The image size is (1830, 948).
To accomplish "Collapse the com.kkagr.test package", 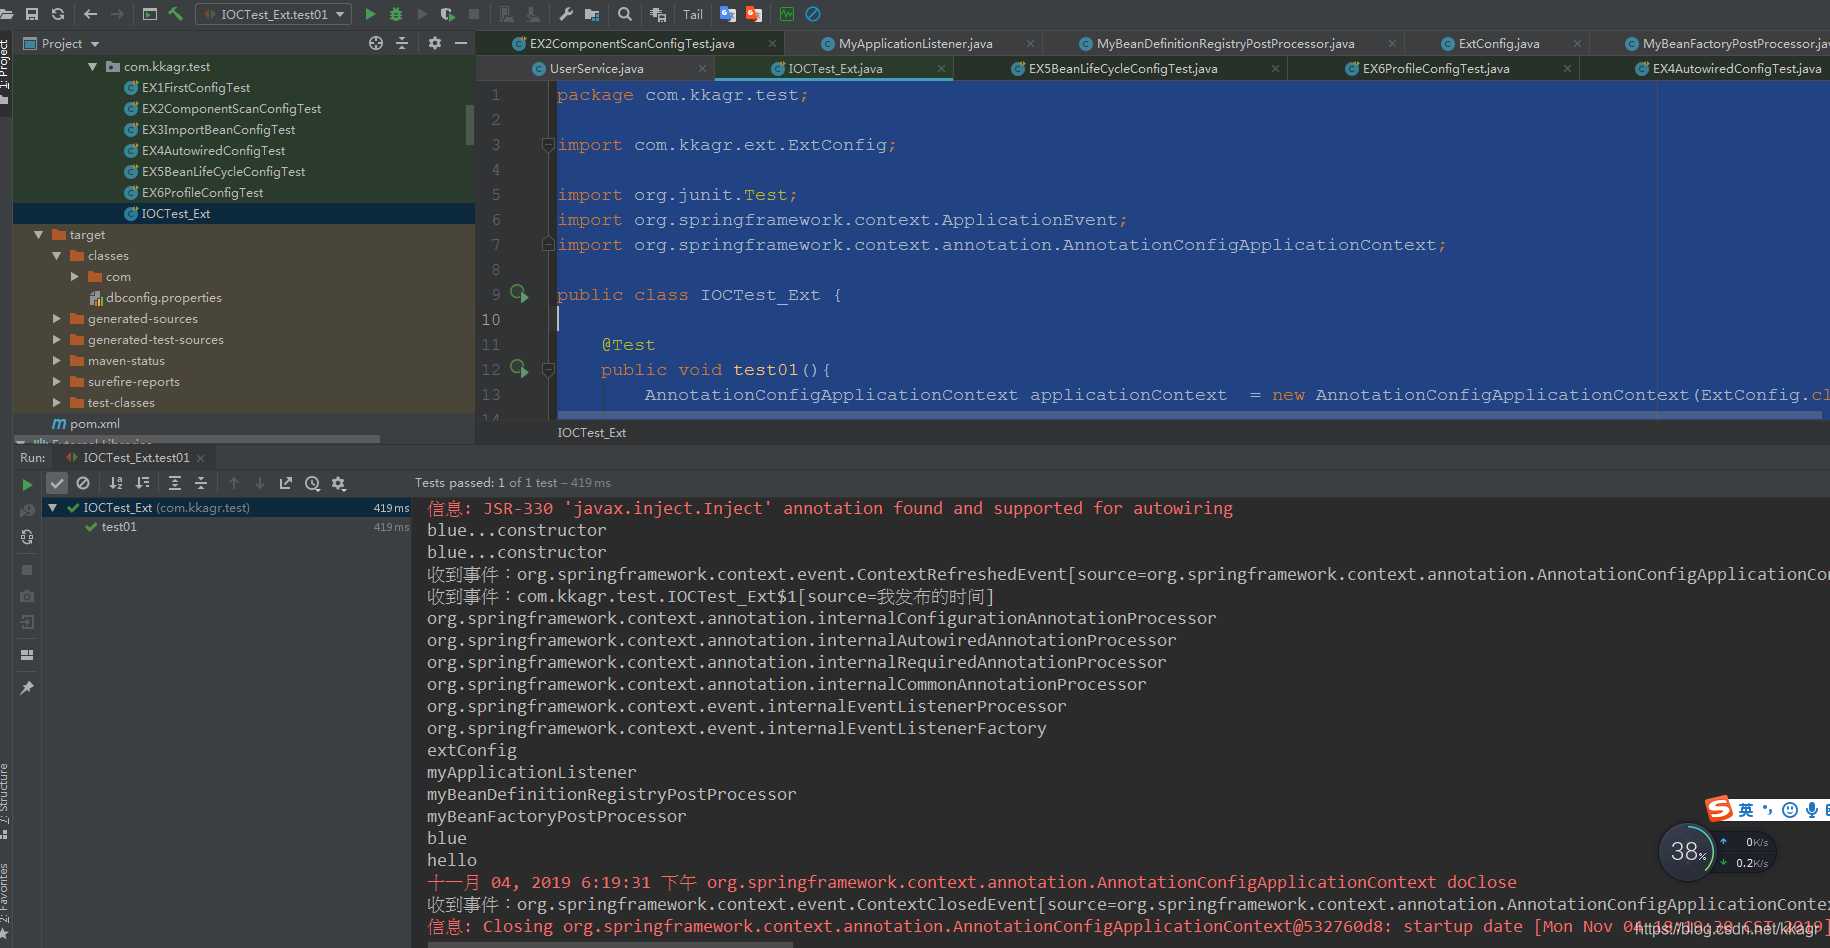I will tap(93, 67).
